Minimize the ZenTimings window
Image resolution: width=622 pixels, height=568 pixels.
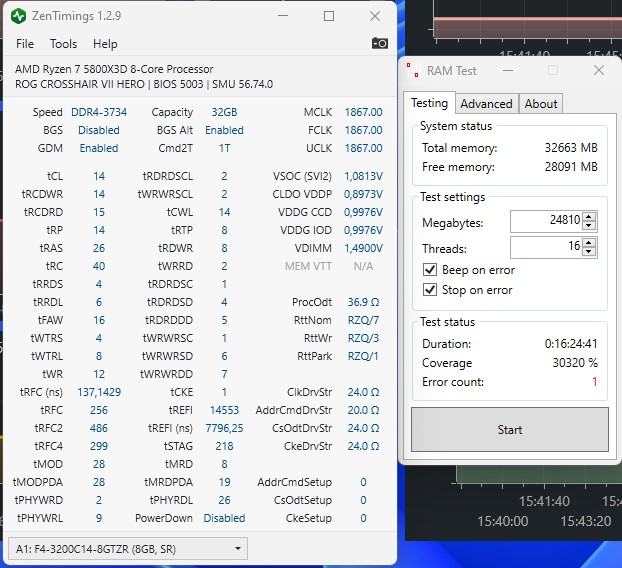click(x=283, y=16)
